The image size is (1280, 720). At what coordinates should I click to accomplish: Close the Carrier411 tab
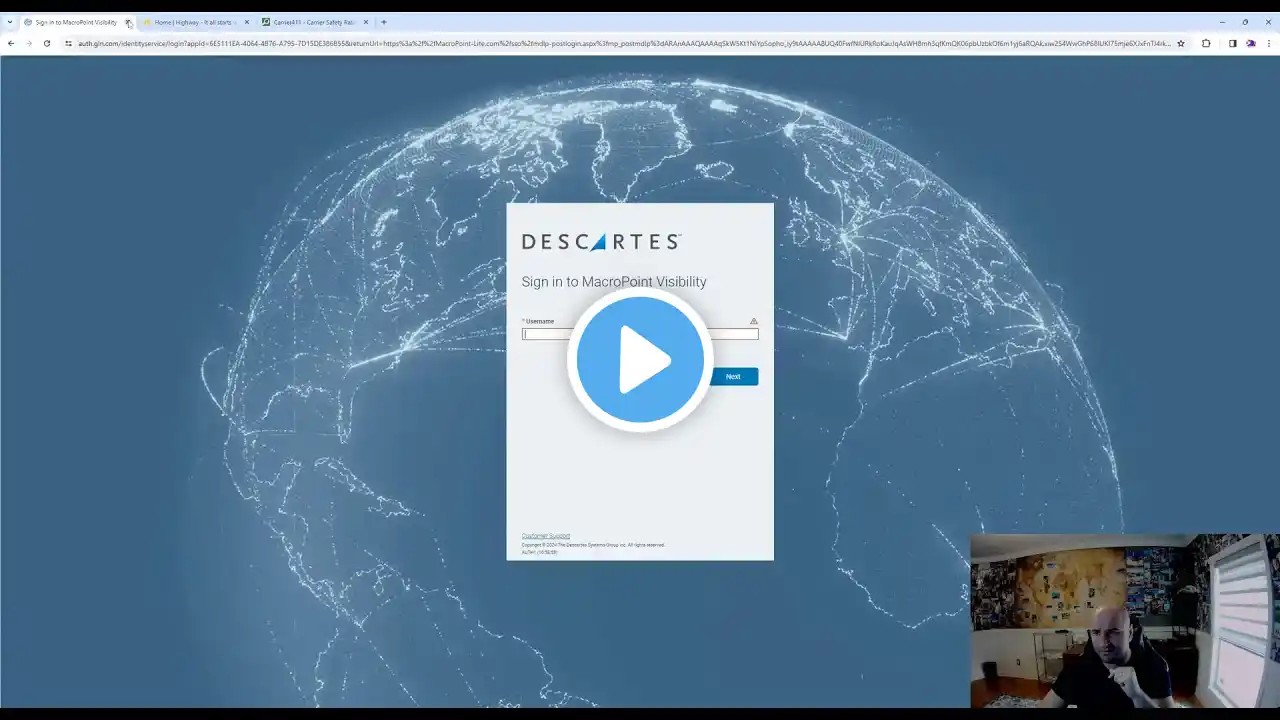pos(366,22)
